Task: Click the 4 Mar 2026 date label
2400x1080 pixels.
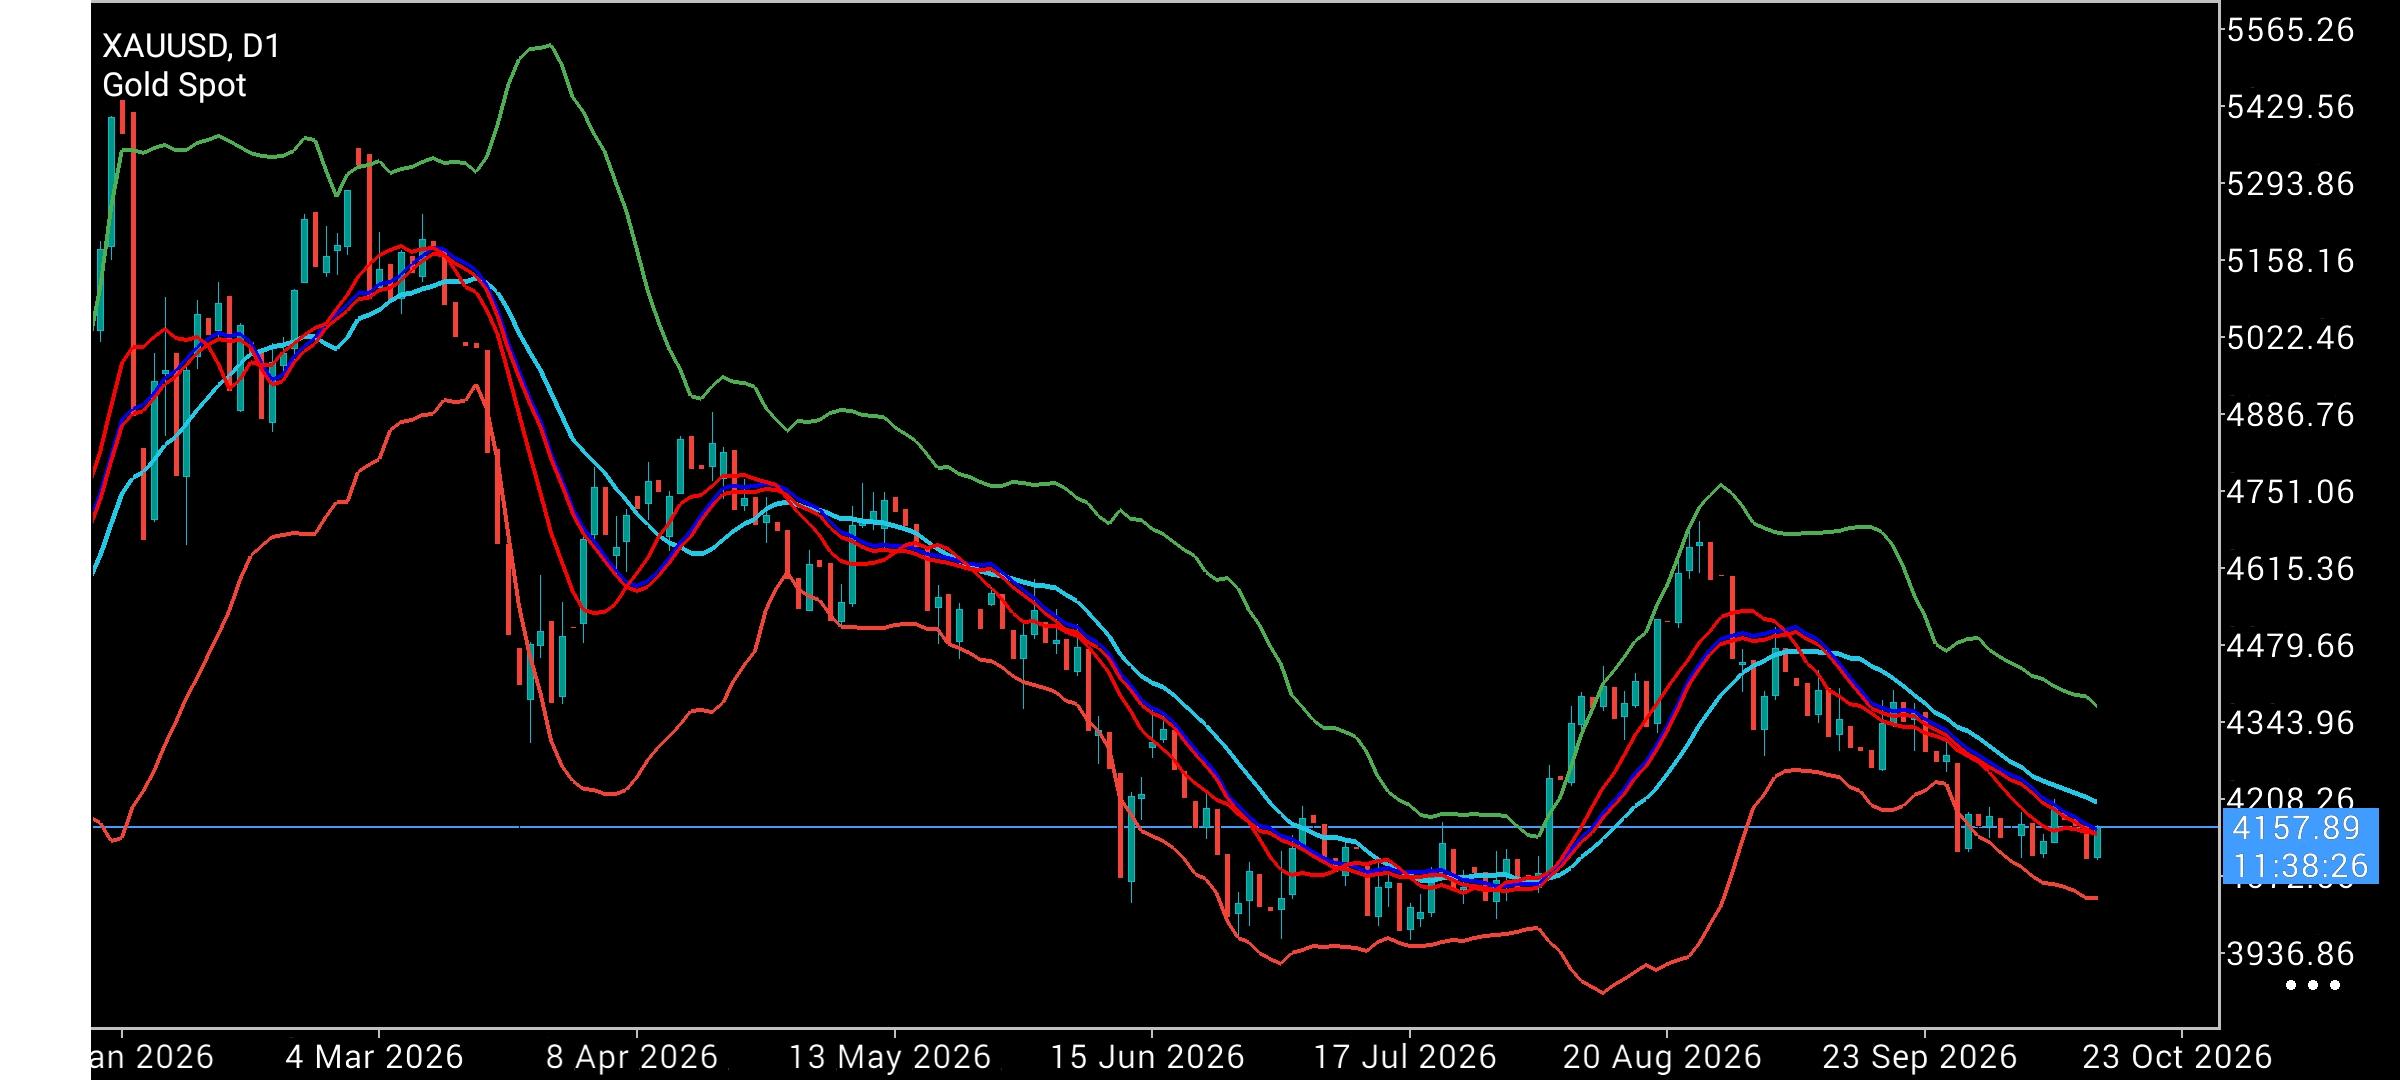Action: (x=374, y=1057)
